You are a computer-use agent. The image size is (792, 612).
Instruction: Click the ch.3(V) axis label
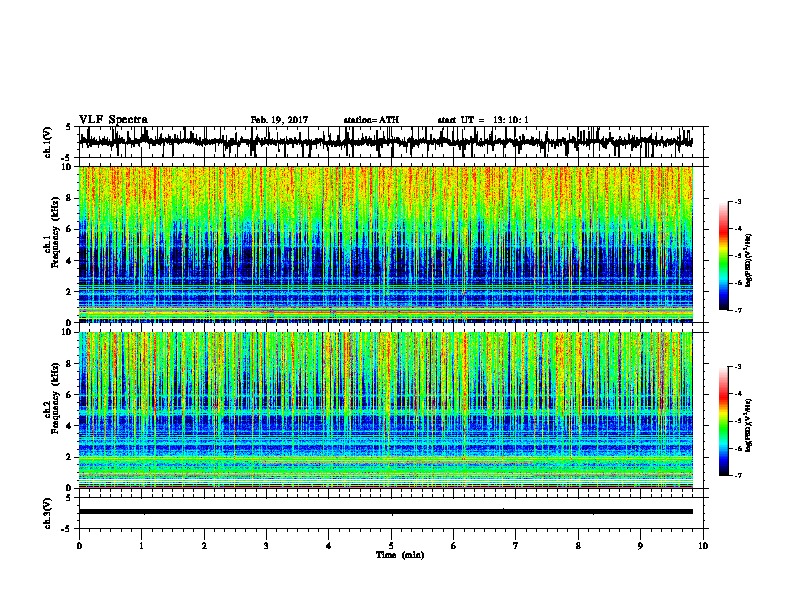pyautogui.click(x=48, y=514)
